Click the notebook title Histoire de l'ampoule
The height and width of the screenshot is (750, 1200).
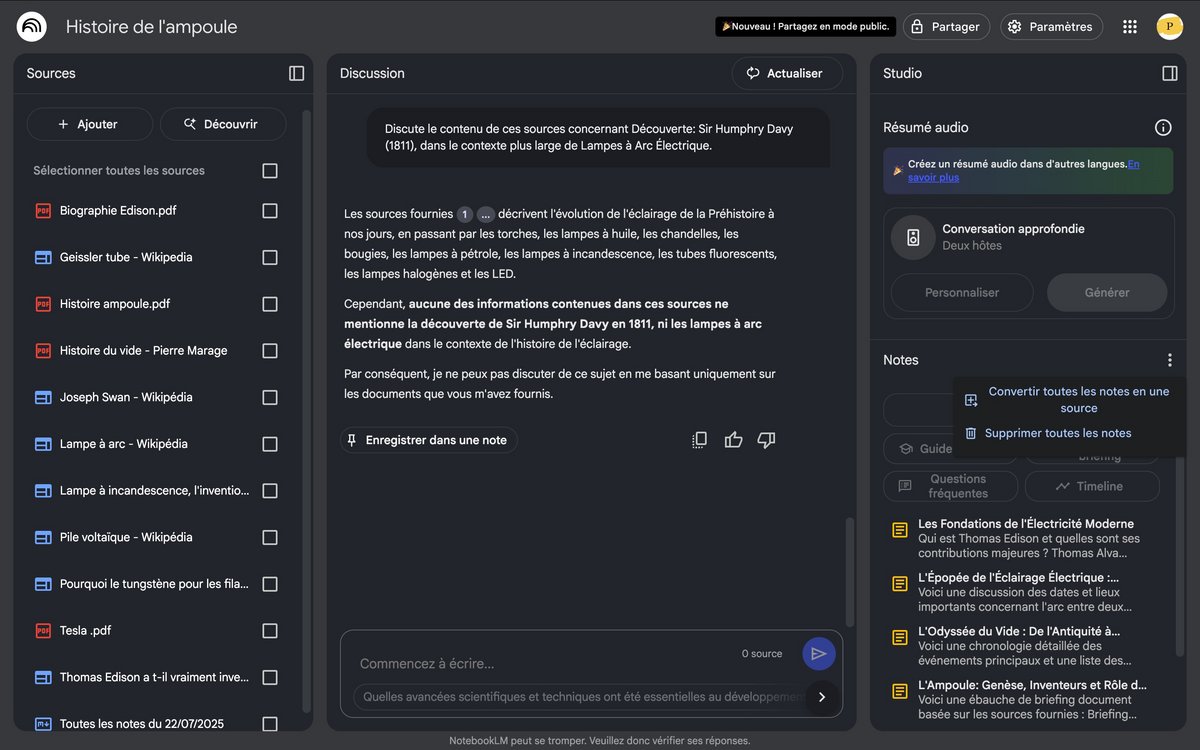(151, 27)
